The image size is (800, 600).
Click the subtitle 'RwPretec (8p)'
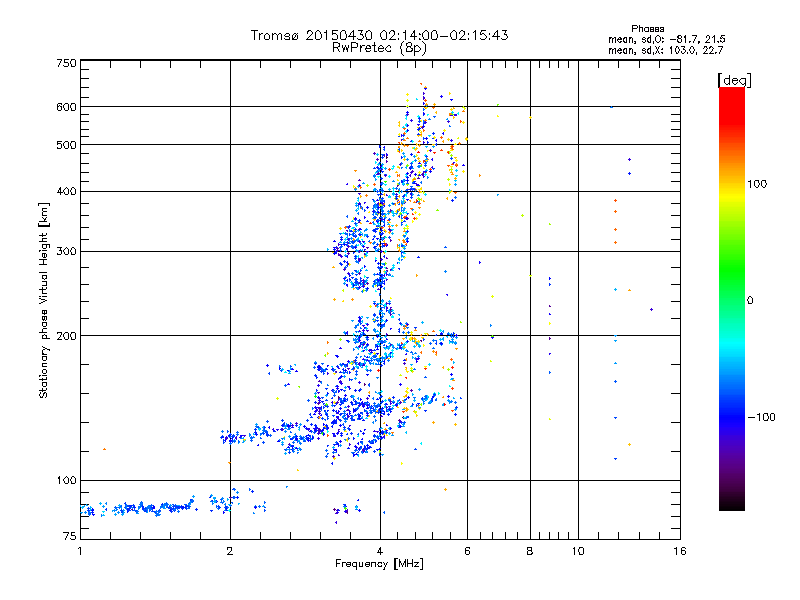(x=379, y=48)
